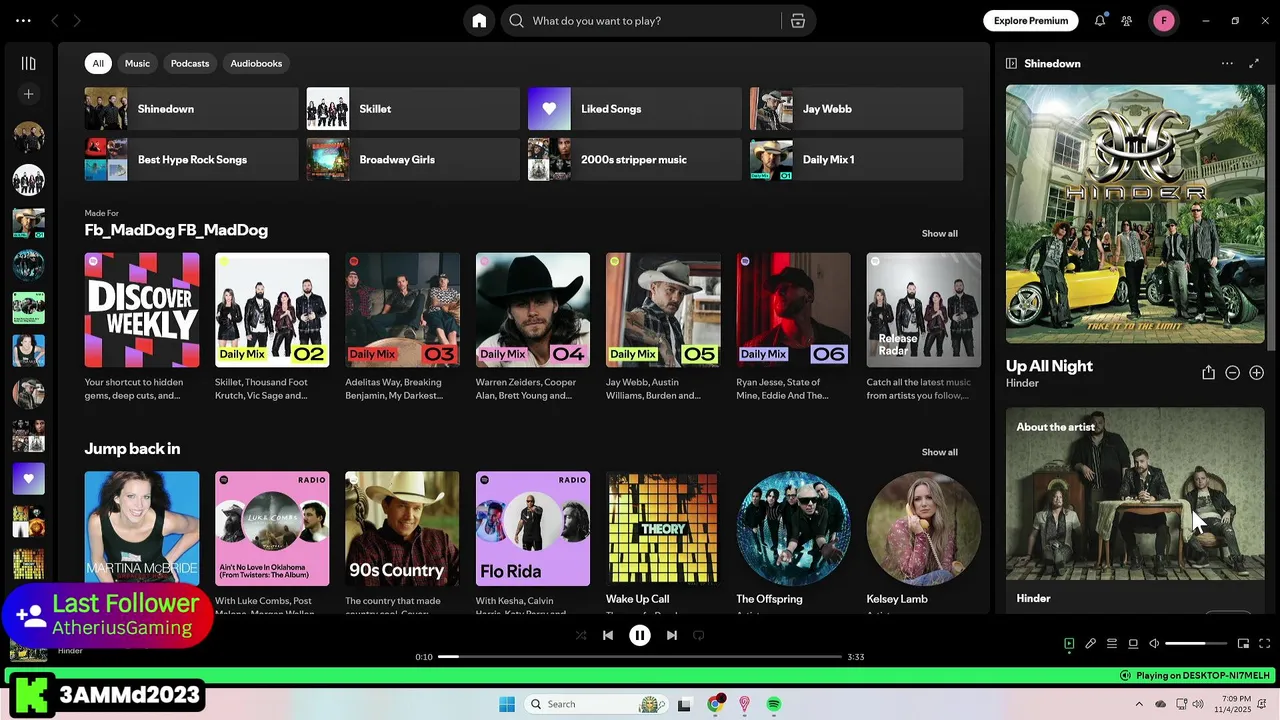Open Discover Weekly playlist cover

142,310
